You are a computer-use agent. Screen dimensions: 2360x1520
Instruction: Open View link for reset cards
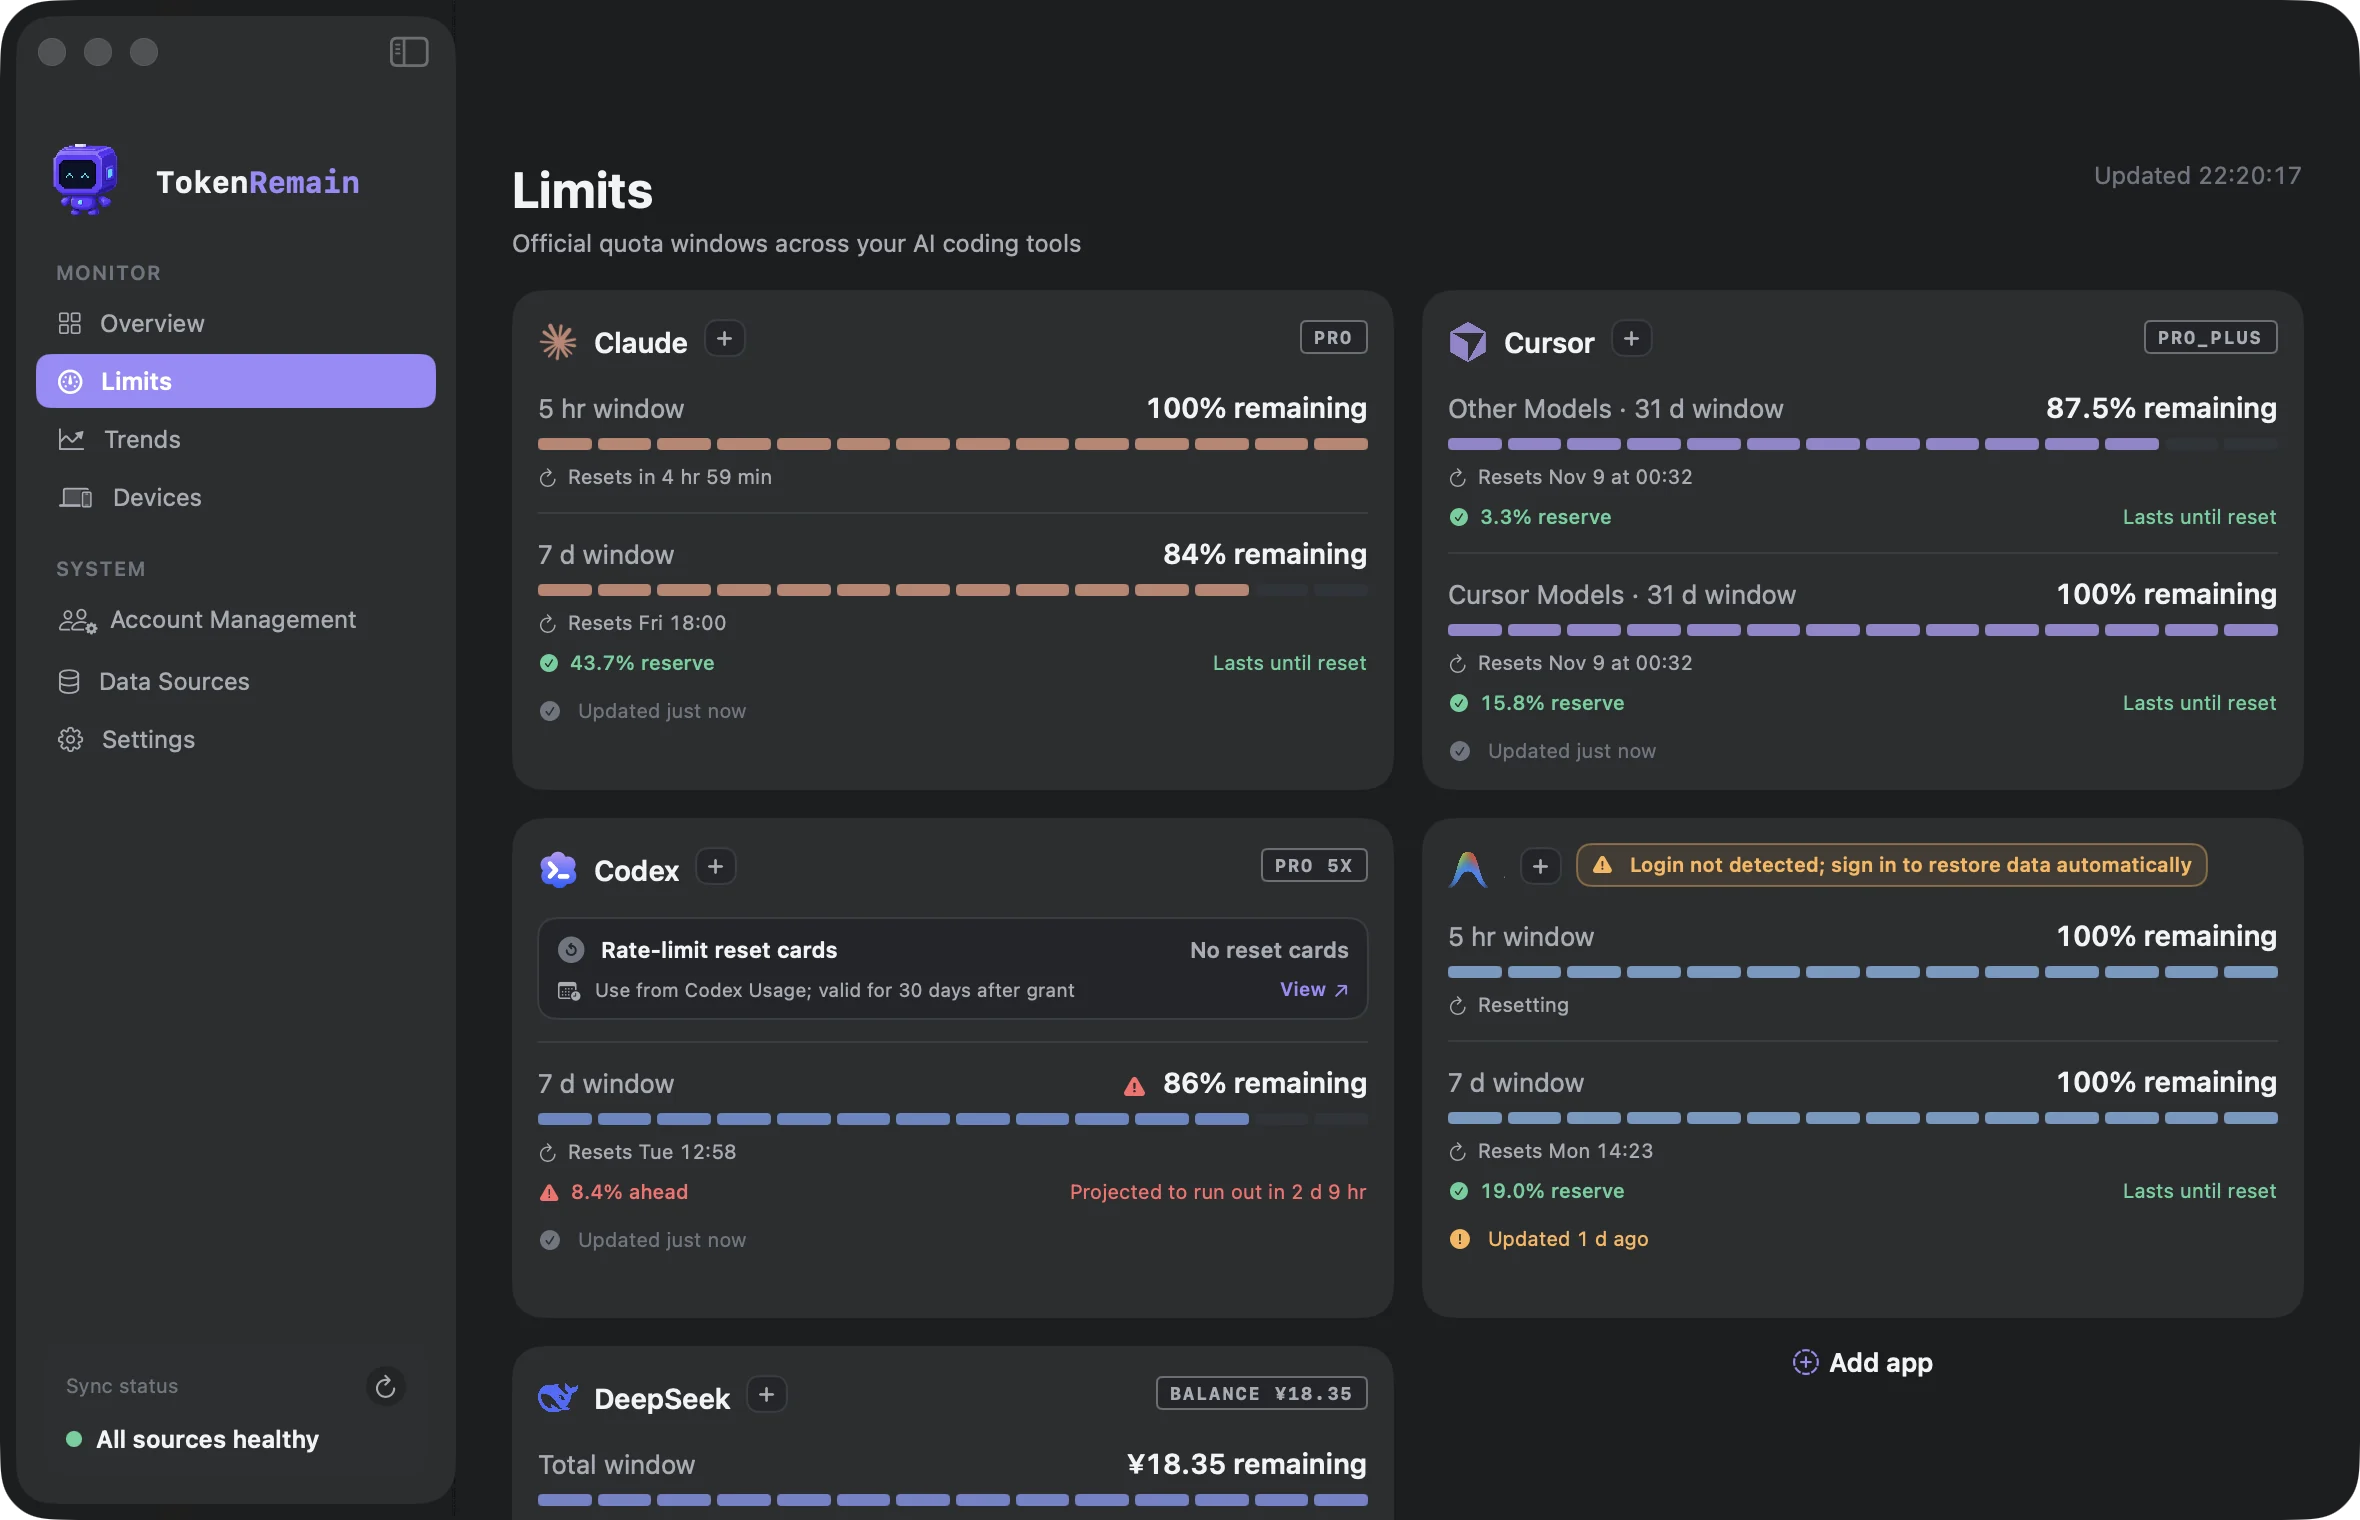click(x=1314, y=990)
